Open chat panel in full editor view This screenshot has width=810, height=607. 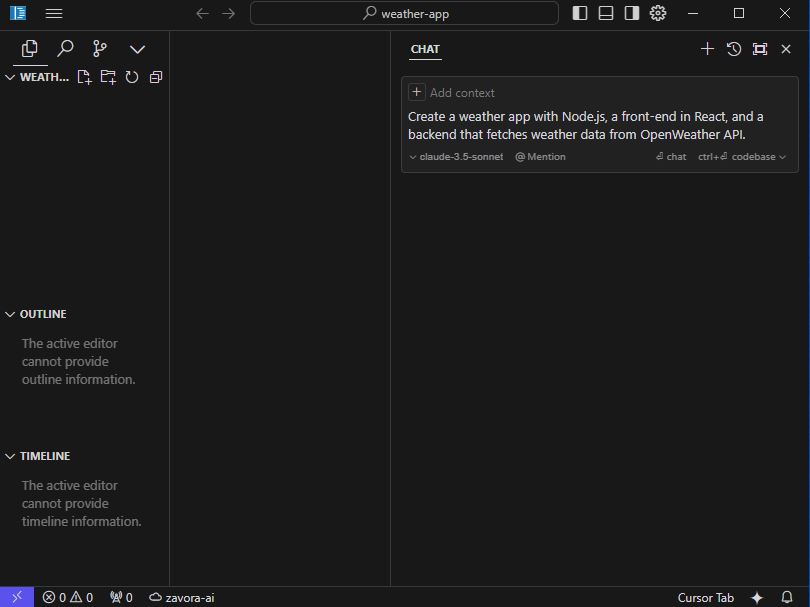tap(760, 49)
